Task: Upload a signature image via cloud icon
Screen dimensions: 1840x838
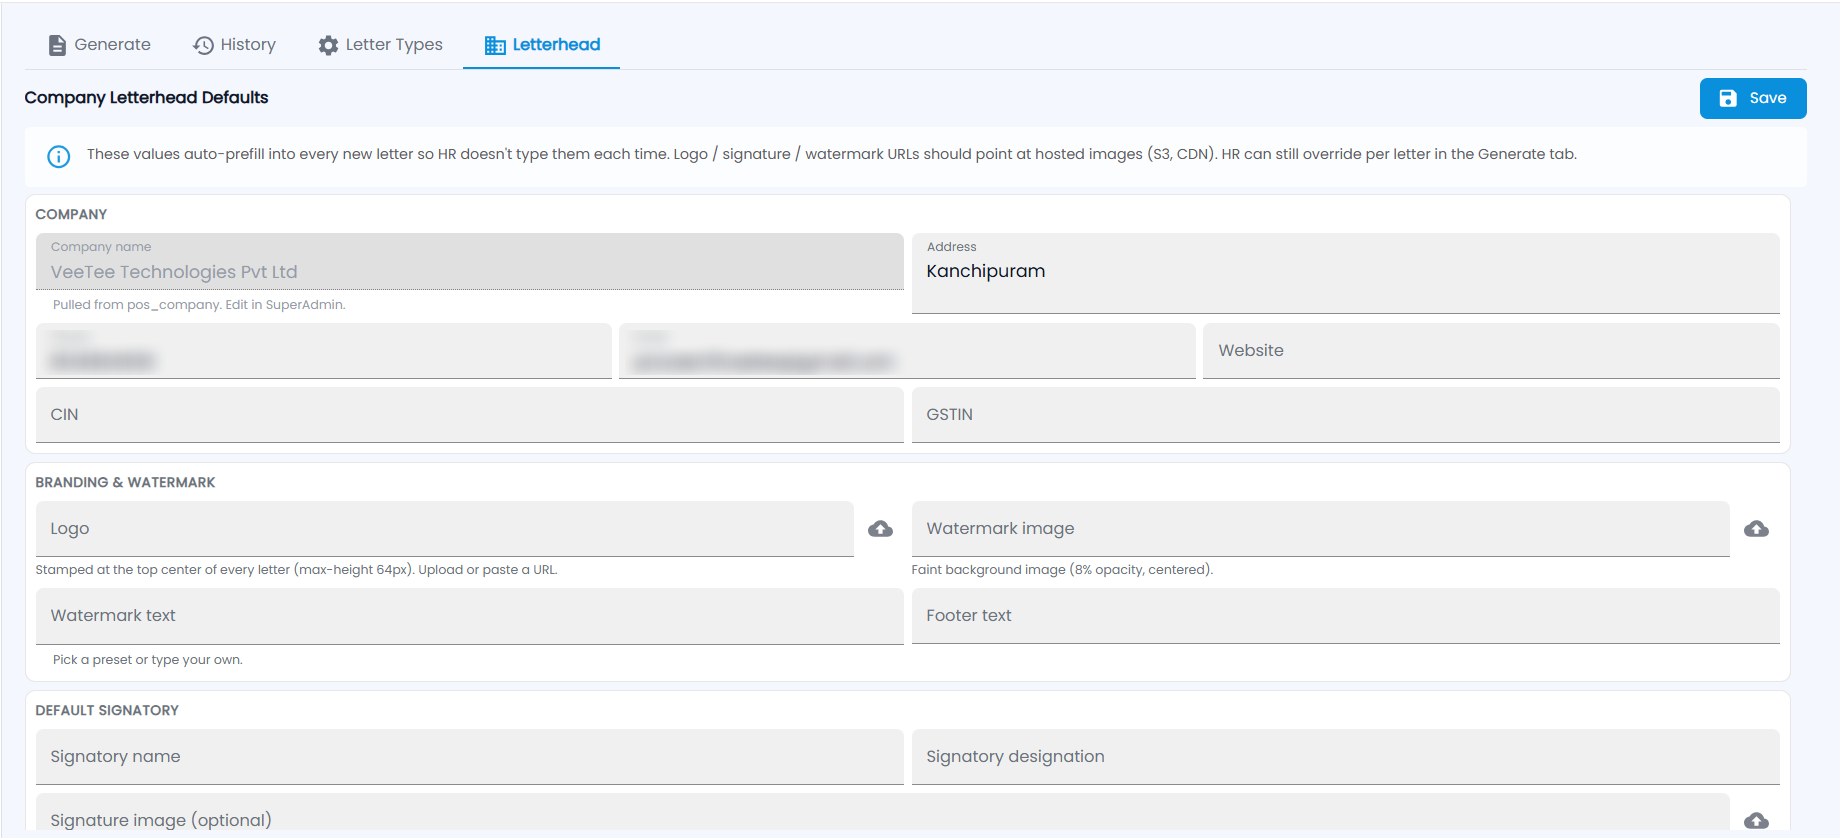Action: tap(1756, 820)
